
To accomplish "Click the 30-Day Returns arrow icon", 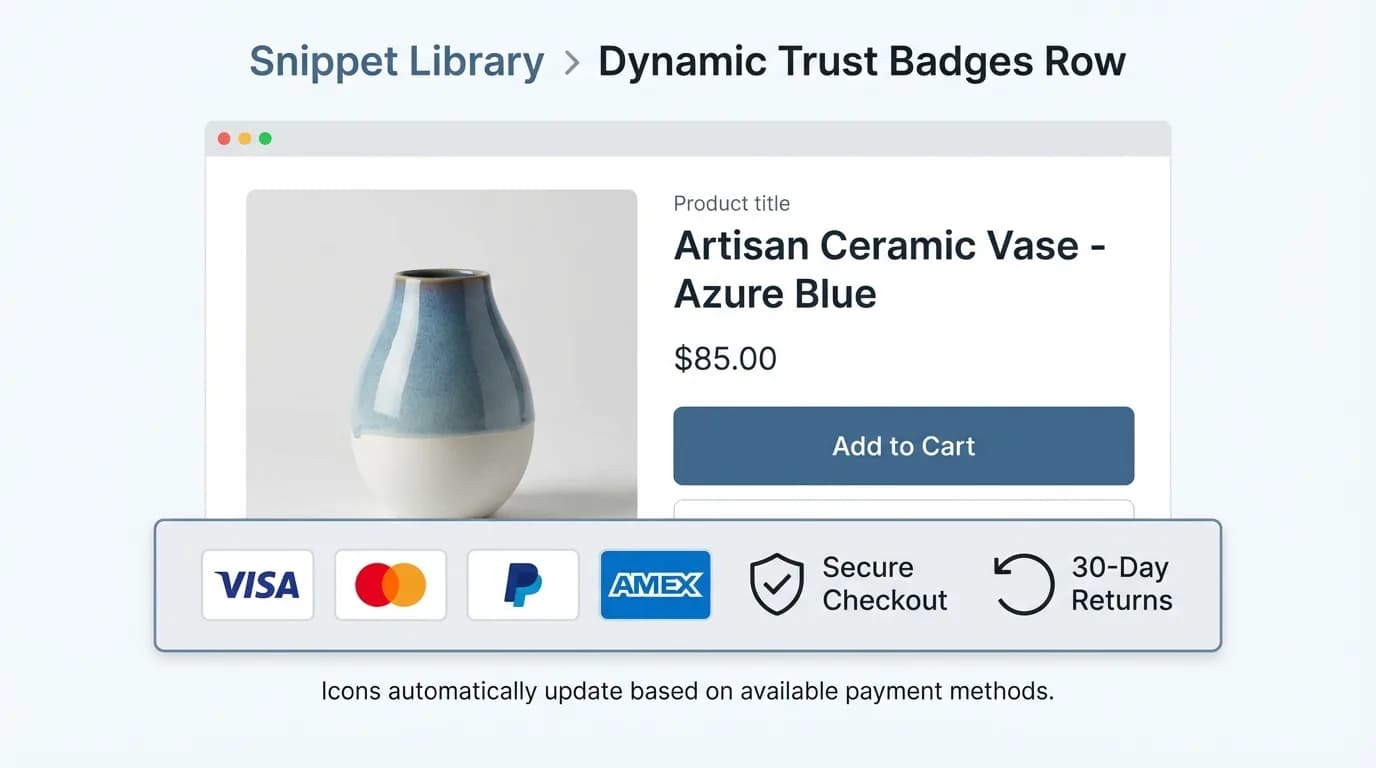I will click(1024, 584).
